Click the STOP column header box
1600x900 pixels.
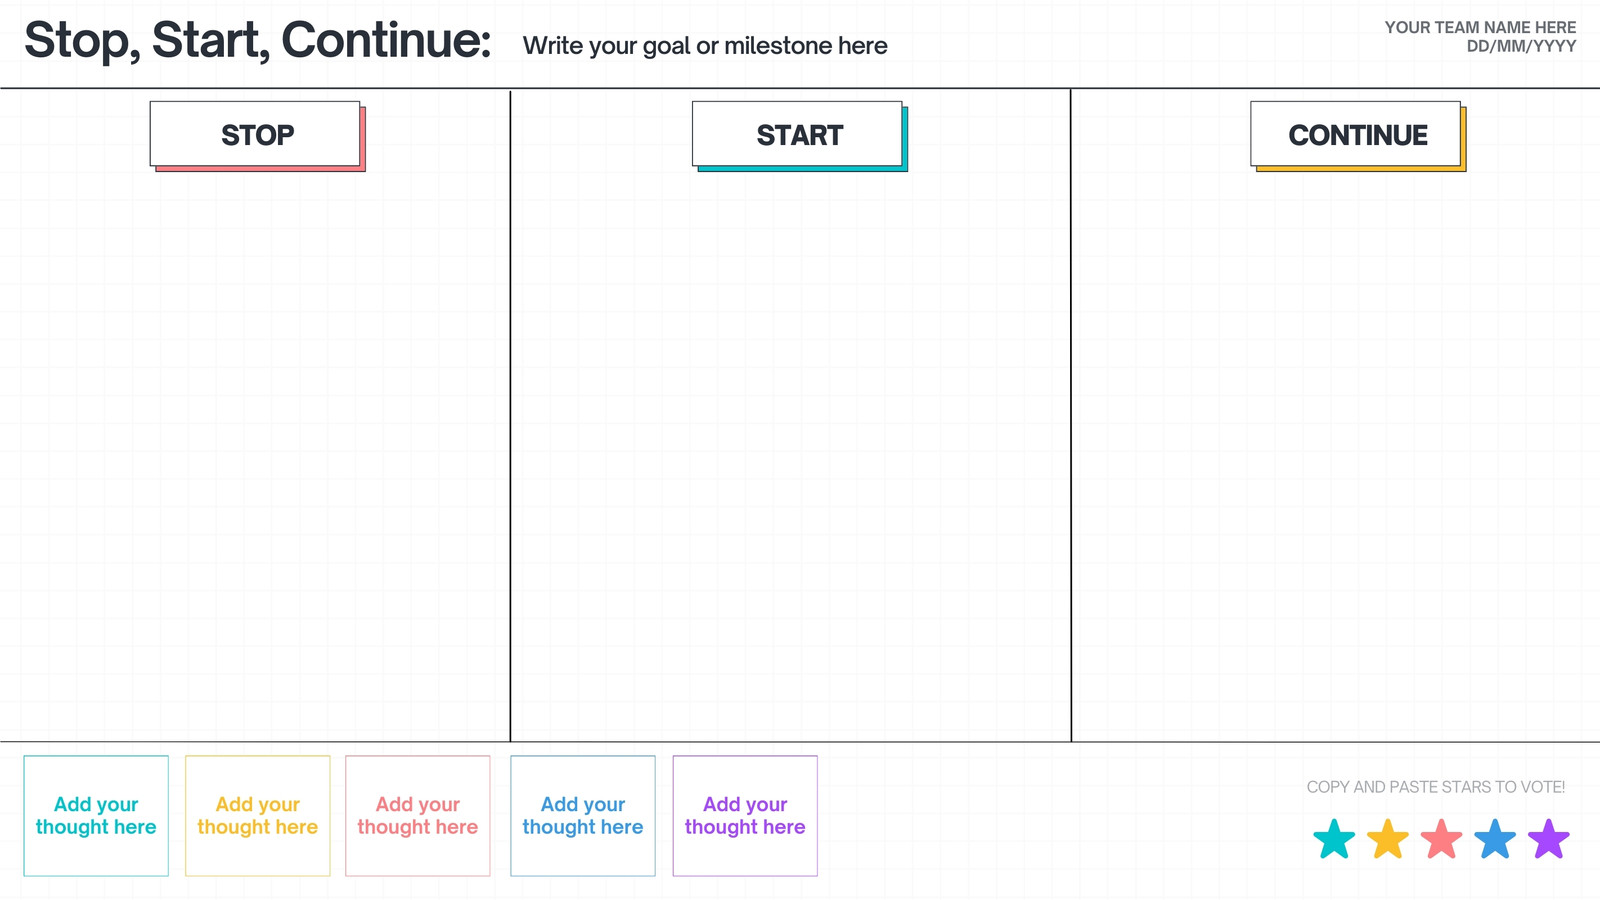257,136
